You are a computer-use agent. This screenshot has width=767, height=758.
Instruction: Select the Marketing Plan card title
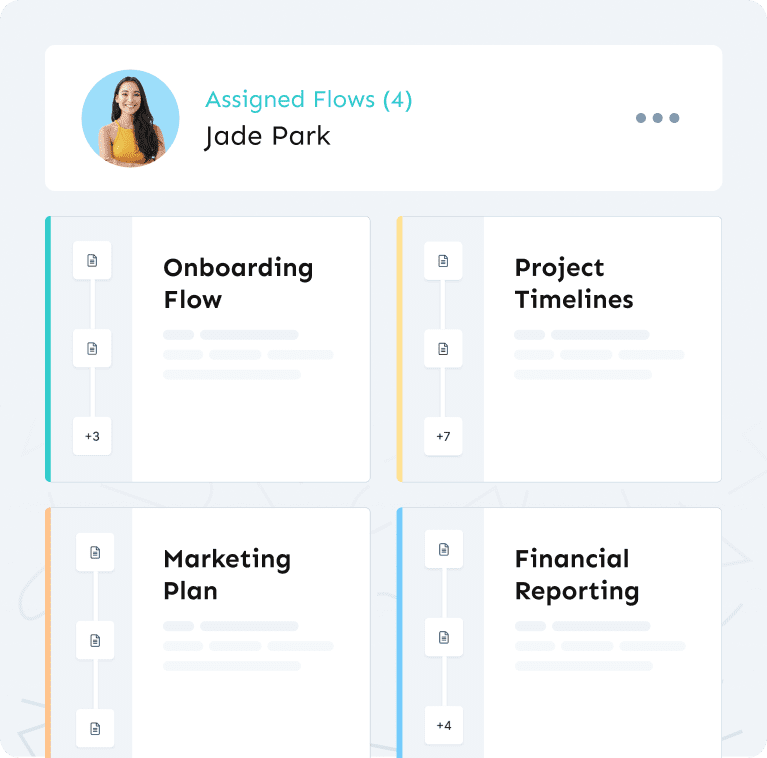(227, 574)
